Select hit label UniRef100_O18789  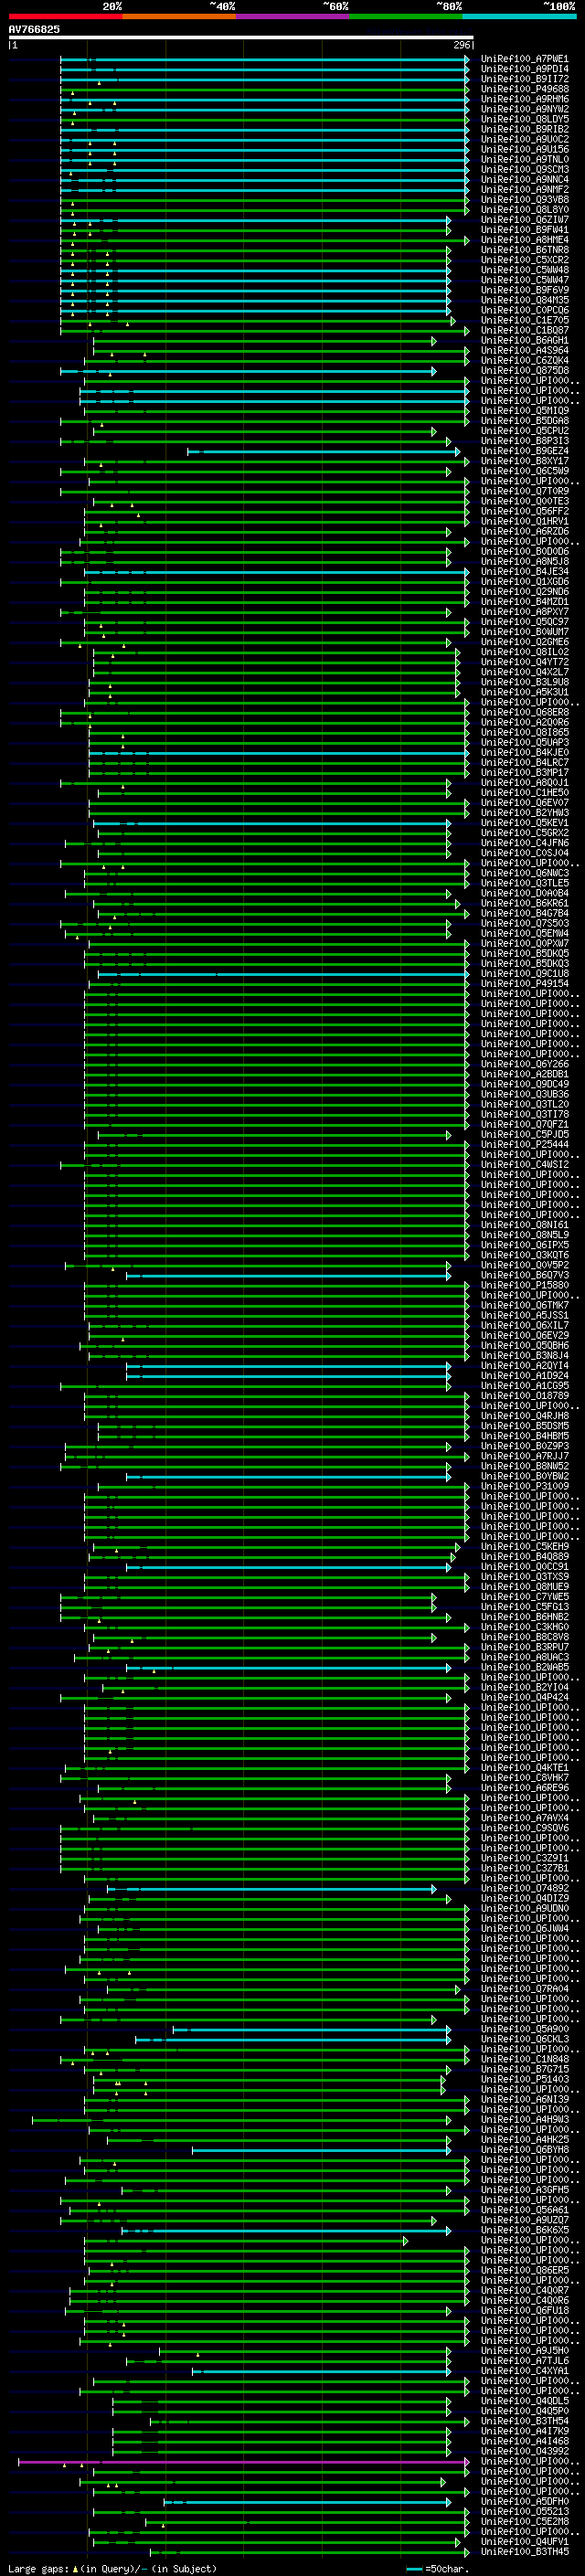524,1396
